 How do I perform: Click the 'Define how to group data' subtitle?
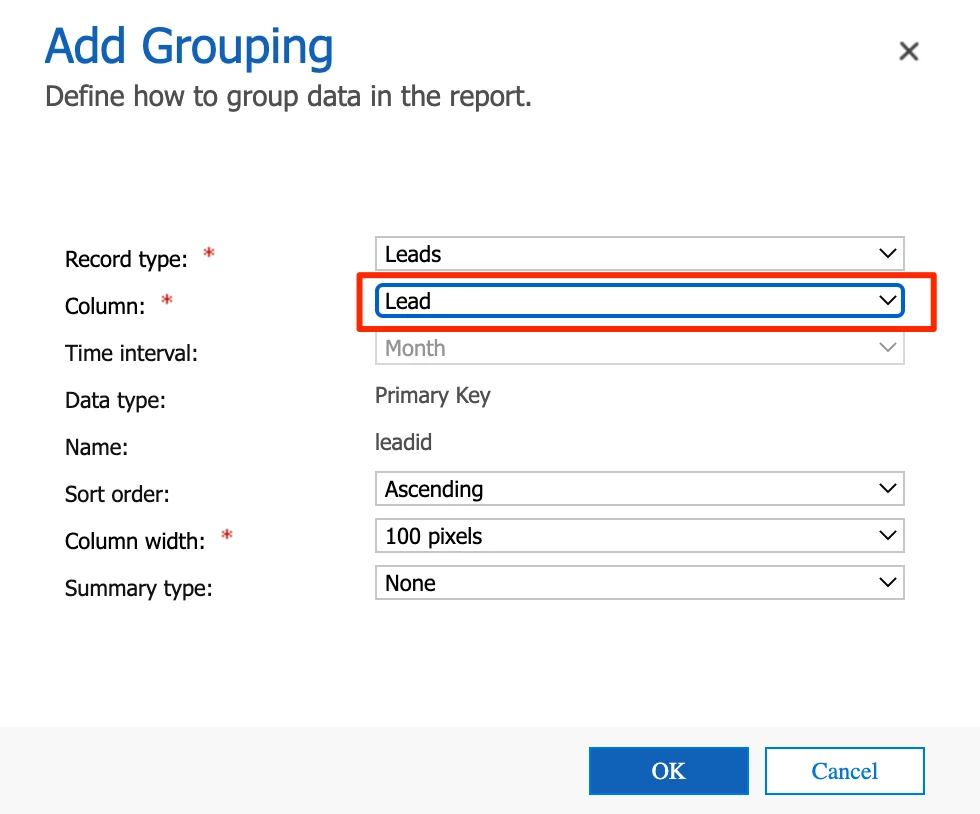click(288, 97)
